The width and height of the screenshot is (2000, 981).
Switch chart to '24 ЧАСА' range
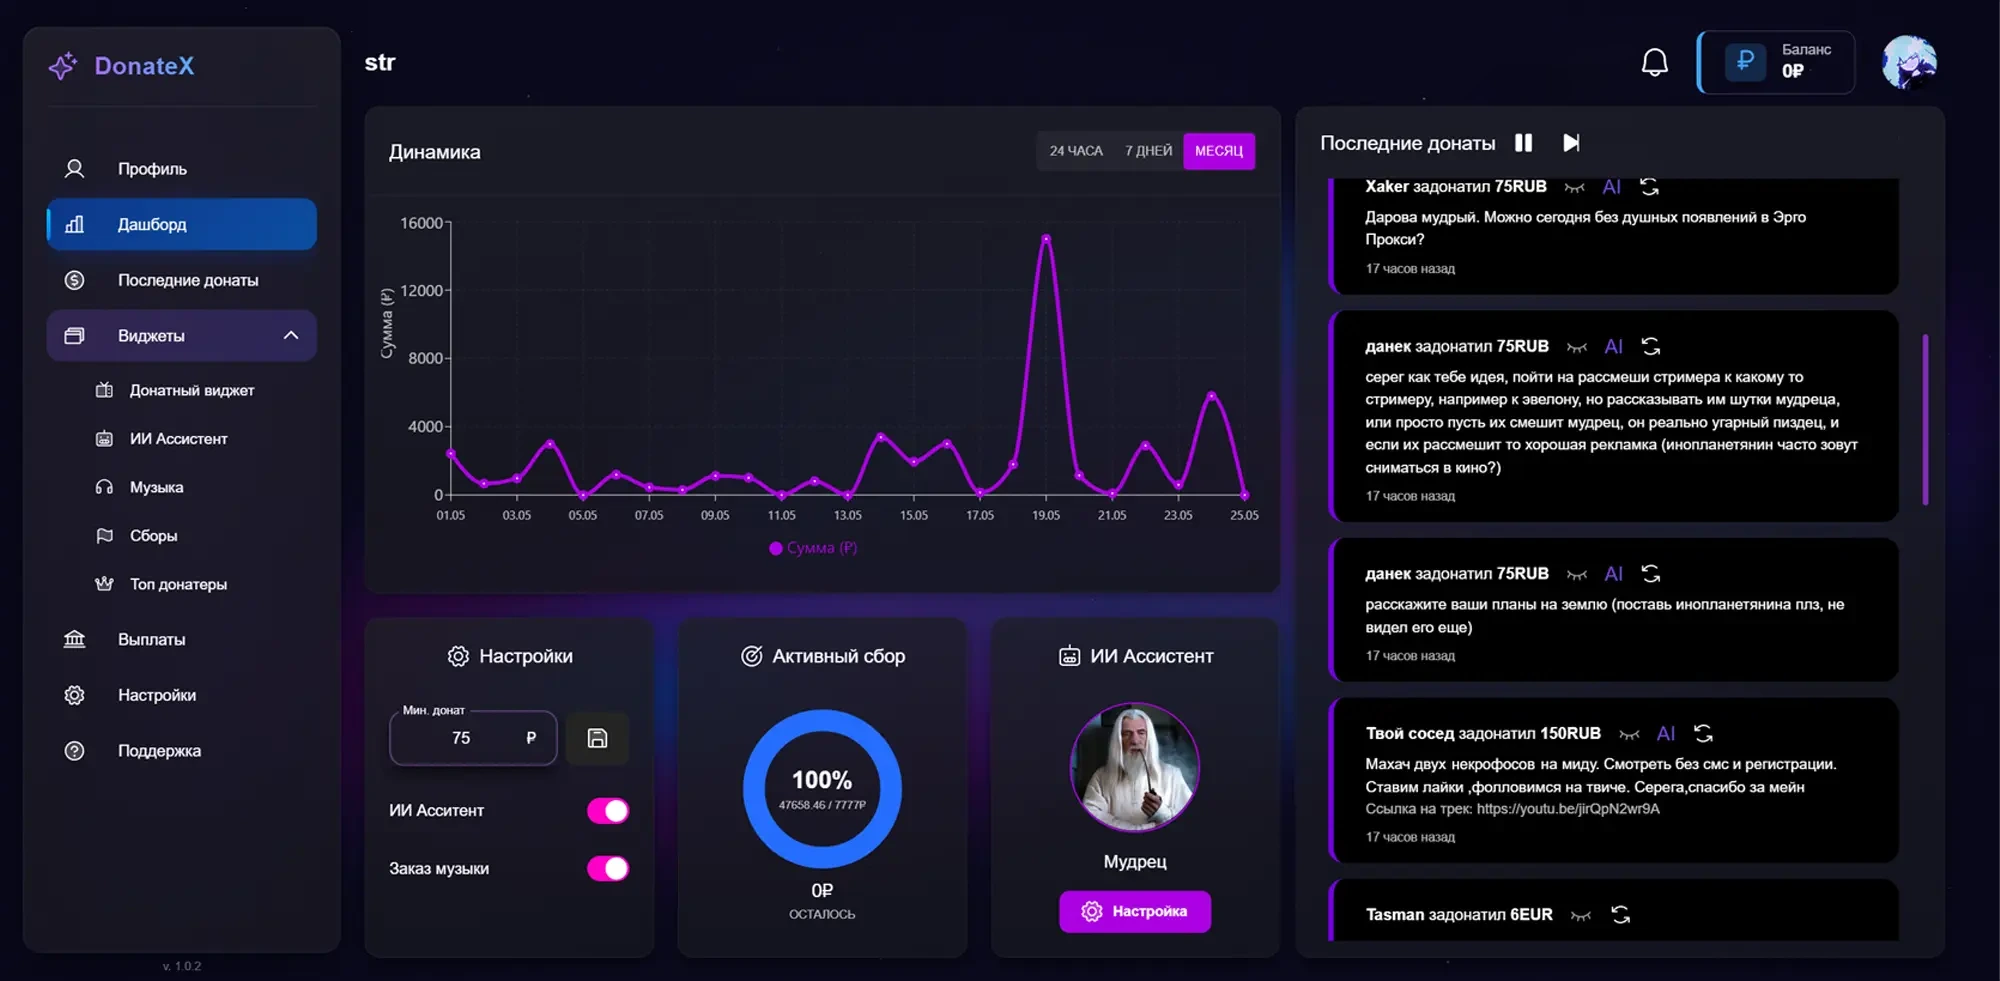coord(1076,151)
